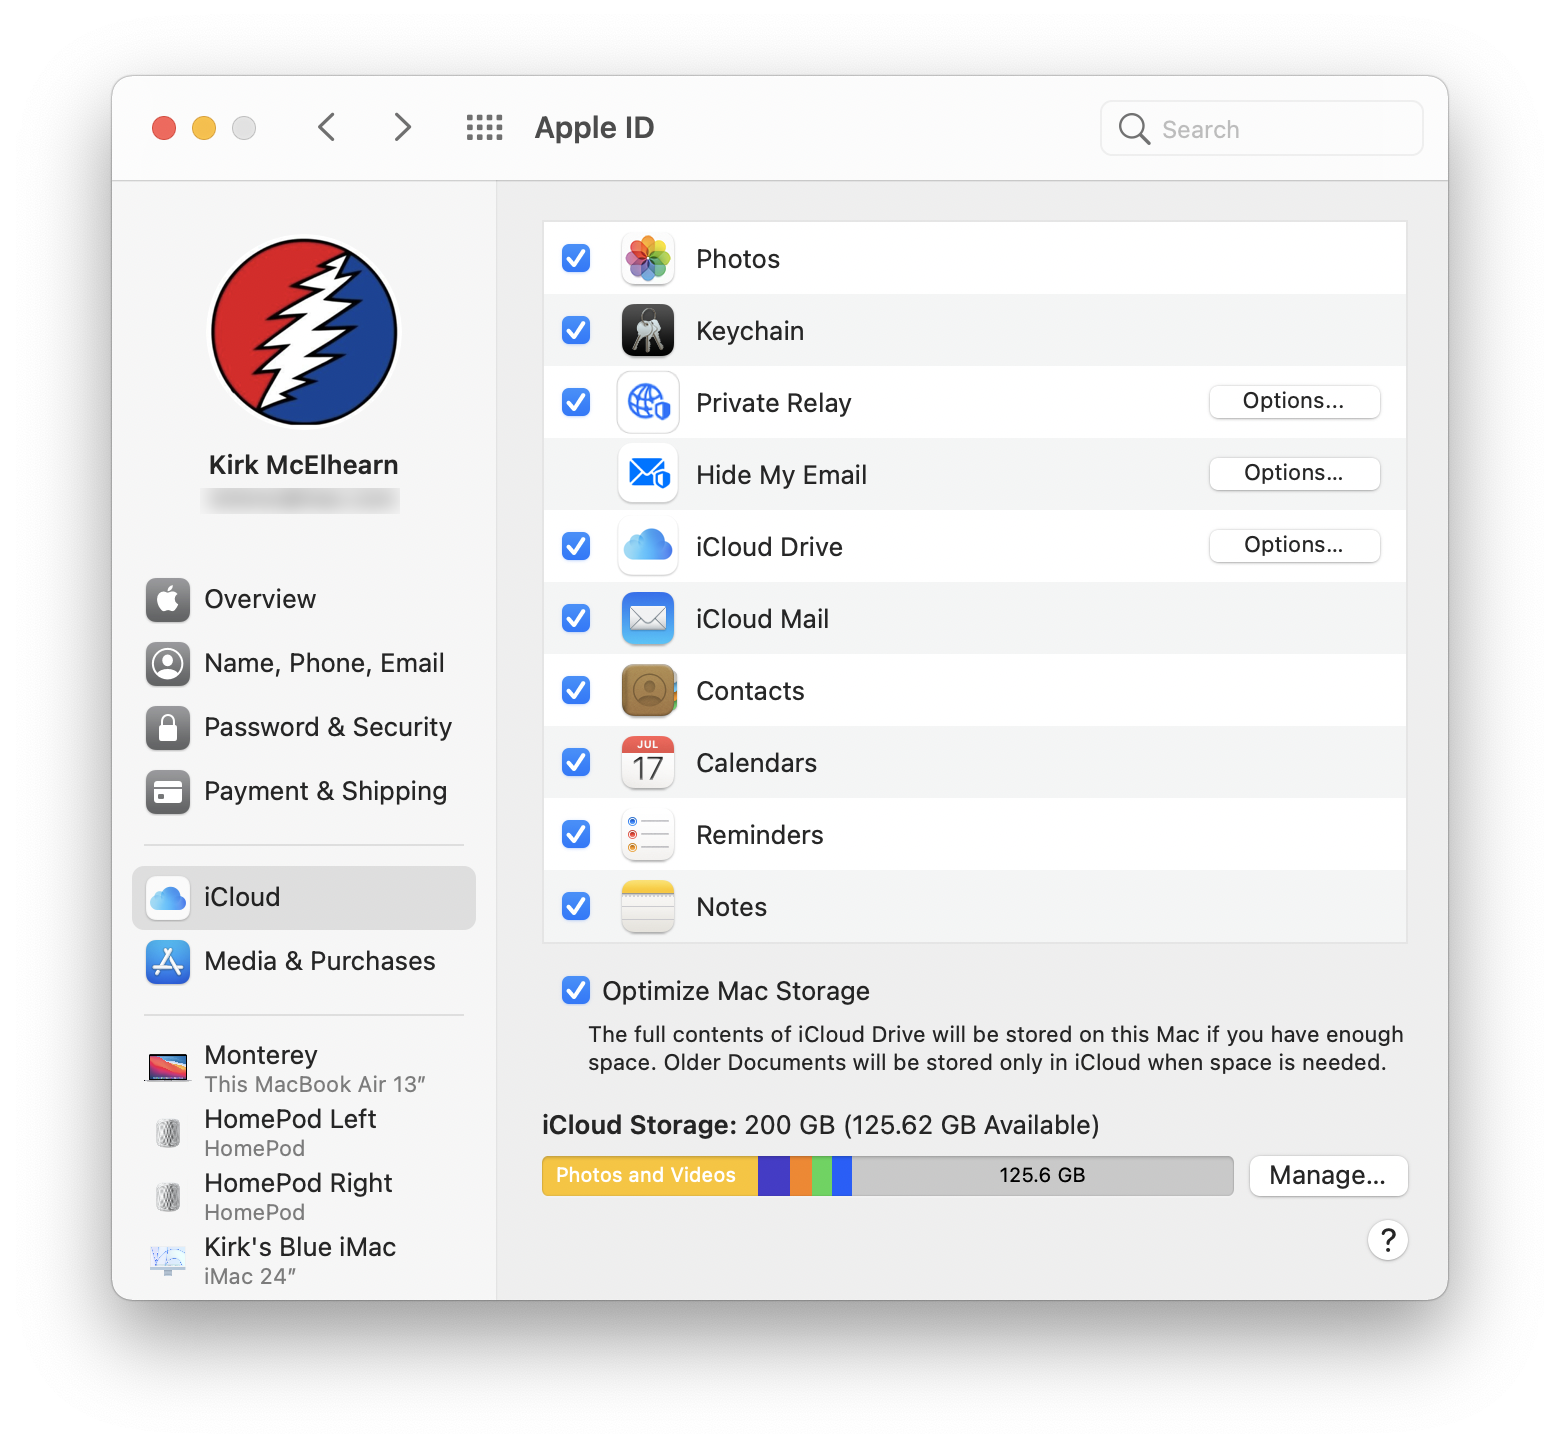
Task: Click the Keychain app icon
Action: [x=648, y=331]
